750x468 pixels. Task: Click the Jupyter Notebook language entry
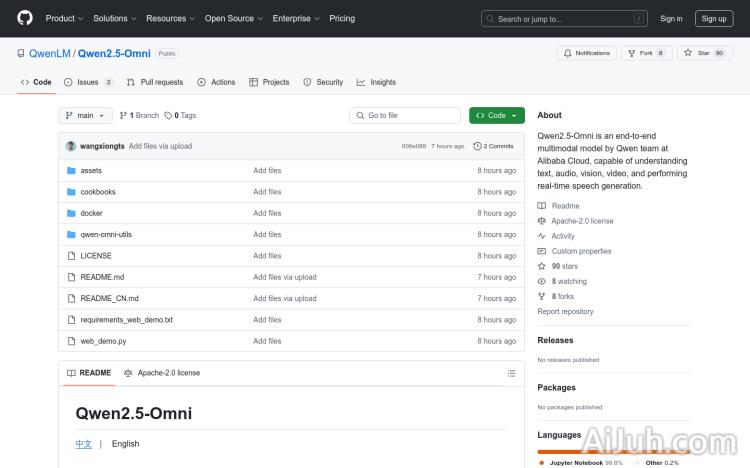click(x=581, y=463)
